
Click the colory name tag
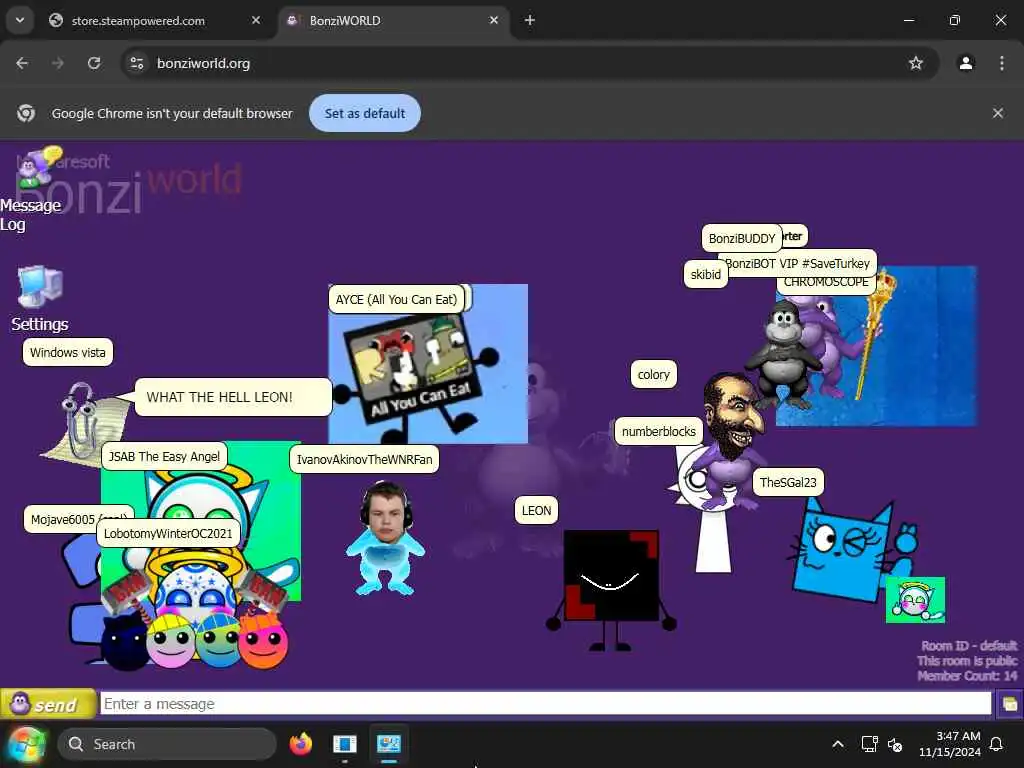[654, 375]
